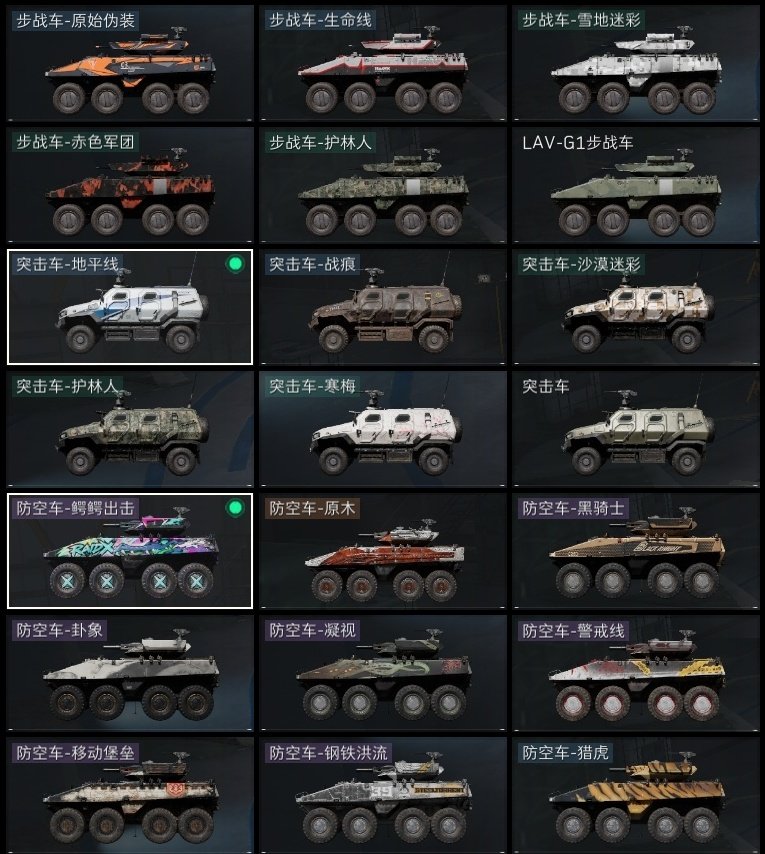Select the 防空车-原木 skin card
The width and height of the screenshot is (765, 854).
point(383,551)
